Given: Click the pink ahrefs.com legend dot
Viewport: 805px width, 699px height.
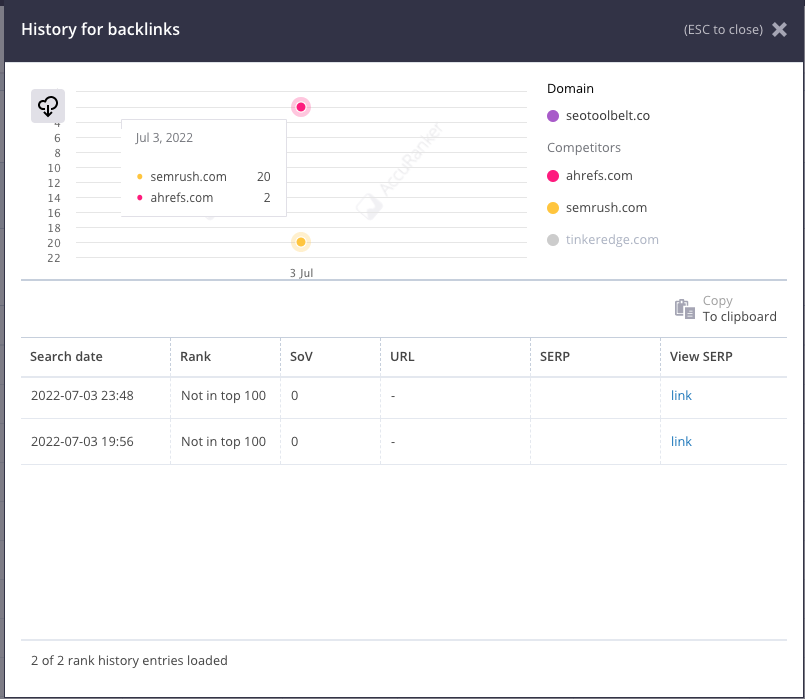Looking at the screenshot, I should [x=553, y=176].
